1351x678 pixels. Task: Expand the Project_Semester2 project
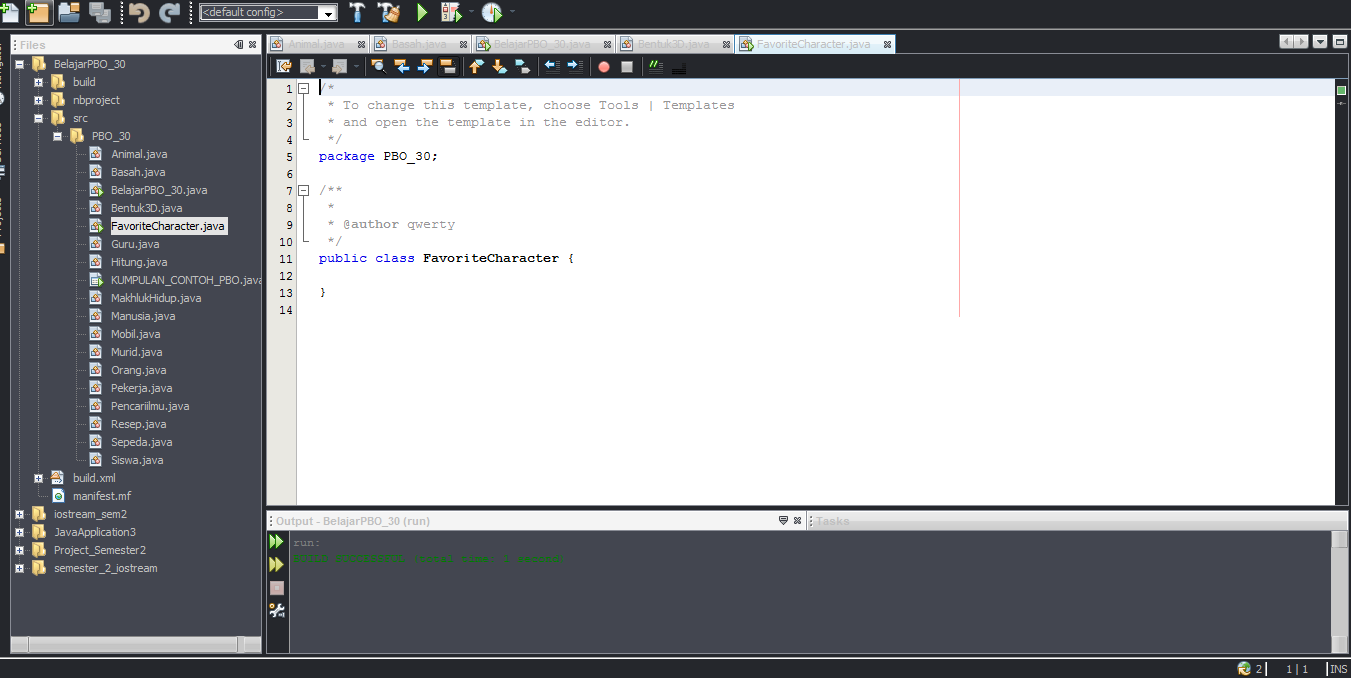coord(19,550)
